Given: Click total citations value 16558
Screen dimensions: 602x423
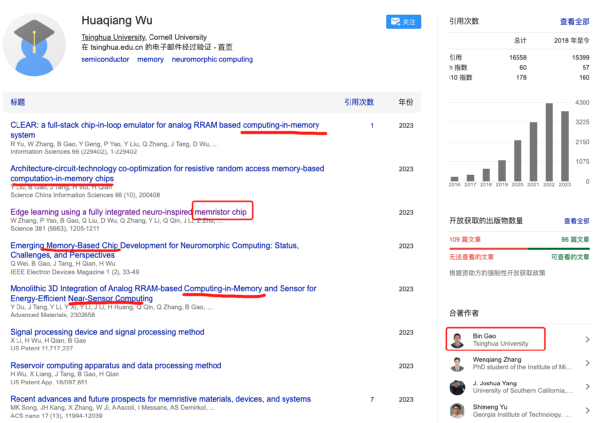Looking at the screenshot, I should click(x=518, y=58).
